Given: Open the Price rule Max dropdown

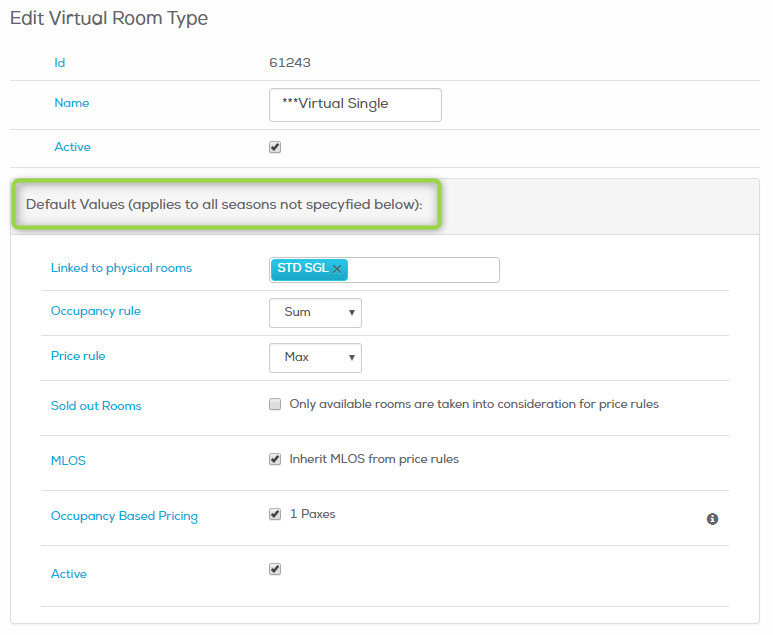Looking at the screenshot, I should [316, 358].
